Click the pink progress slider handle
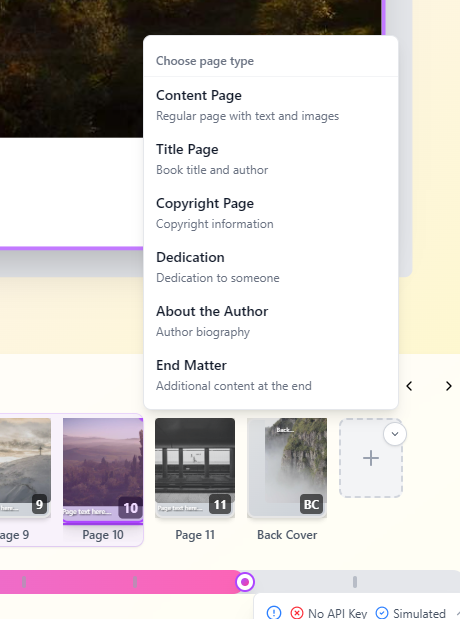 click(245, 582)
